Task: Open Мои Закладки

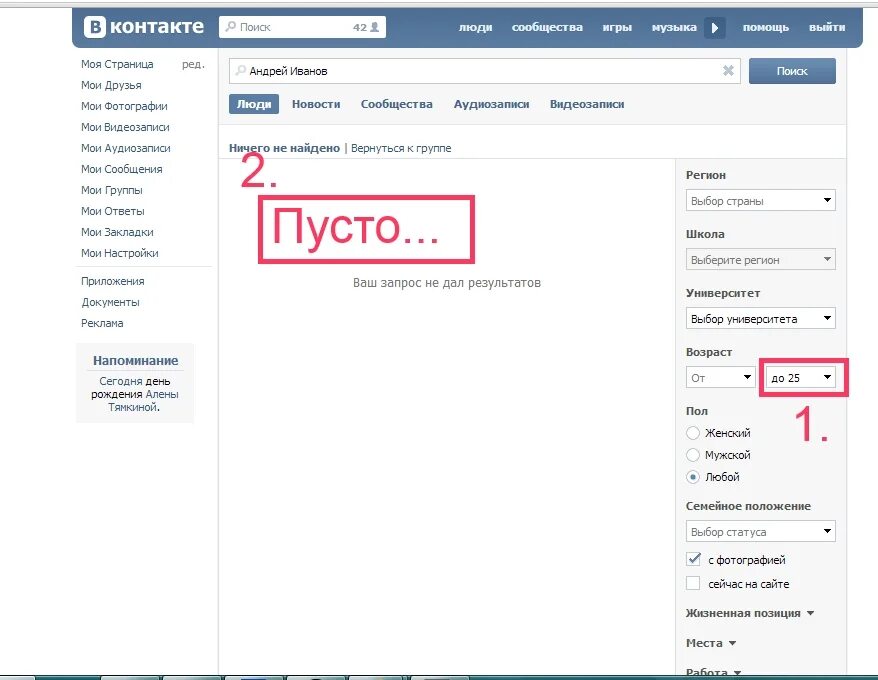Action: pos(117,232)
